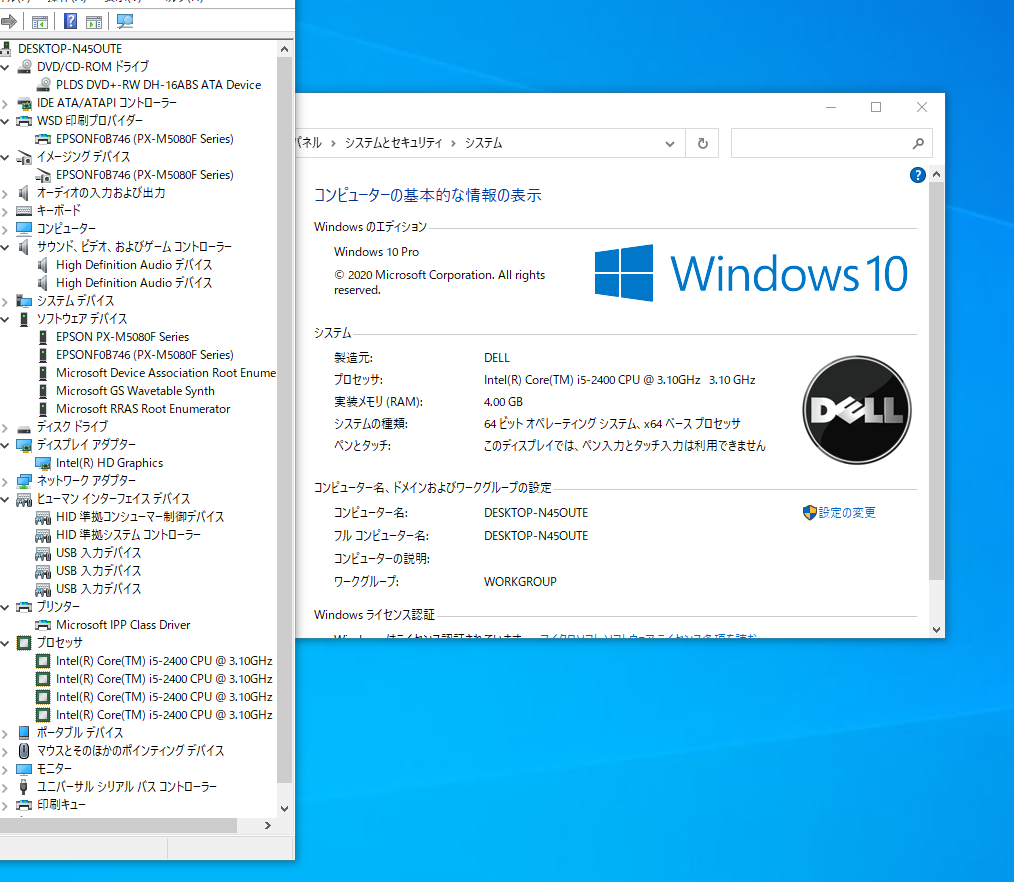Click the プロセッサ chip category icon
Viewport: 1014px width, 882px height.
tap(24, 643)
